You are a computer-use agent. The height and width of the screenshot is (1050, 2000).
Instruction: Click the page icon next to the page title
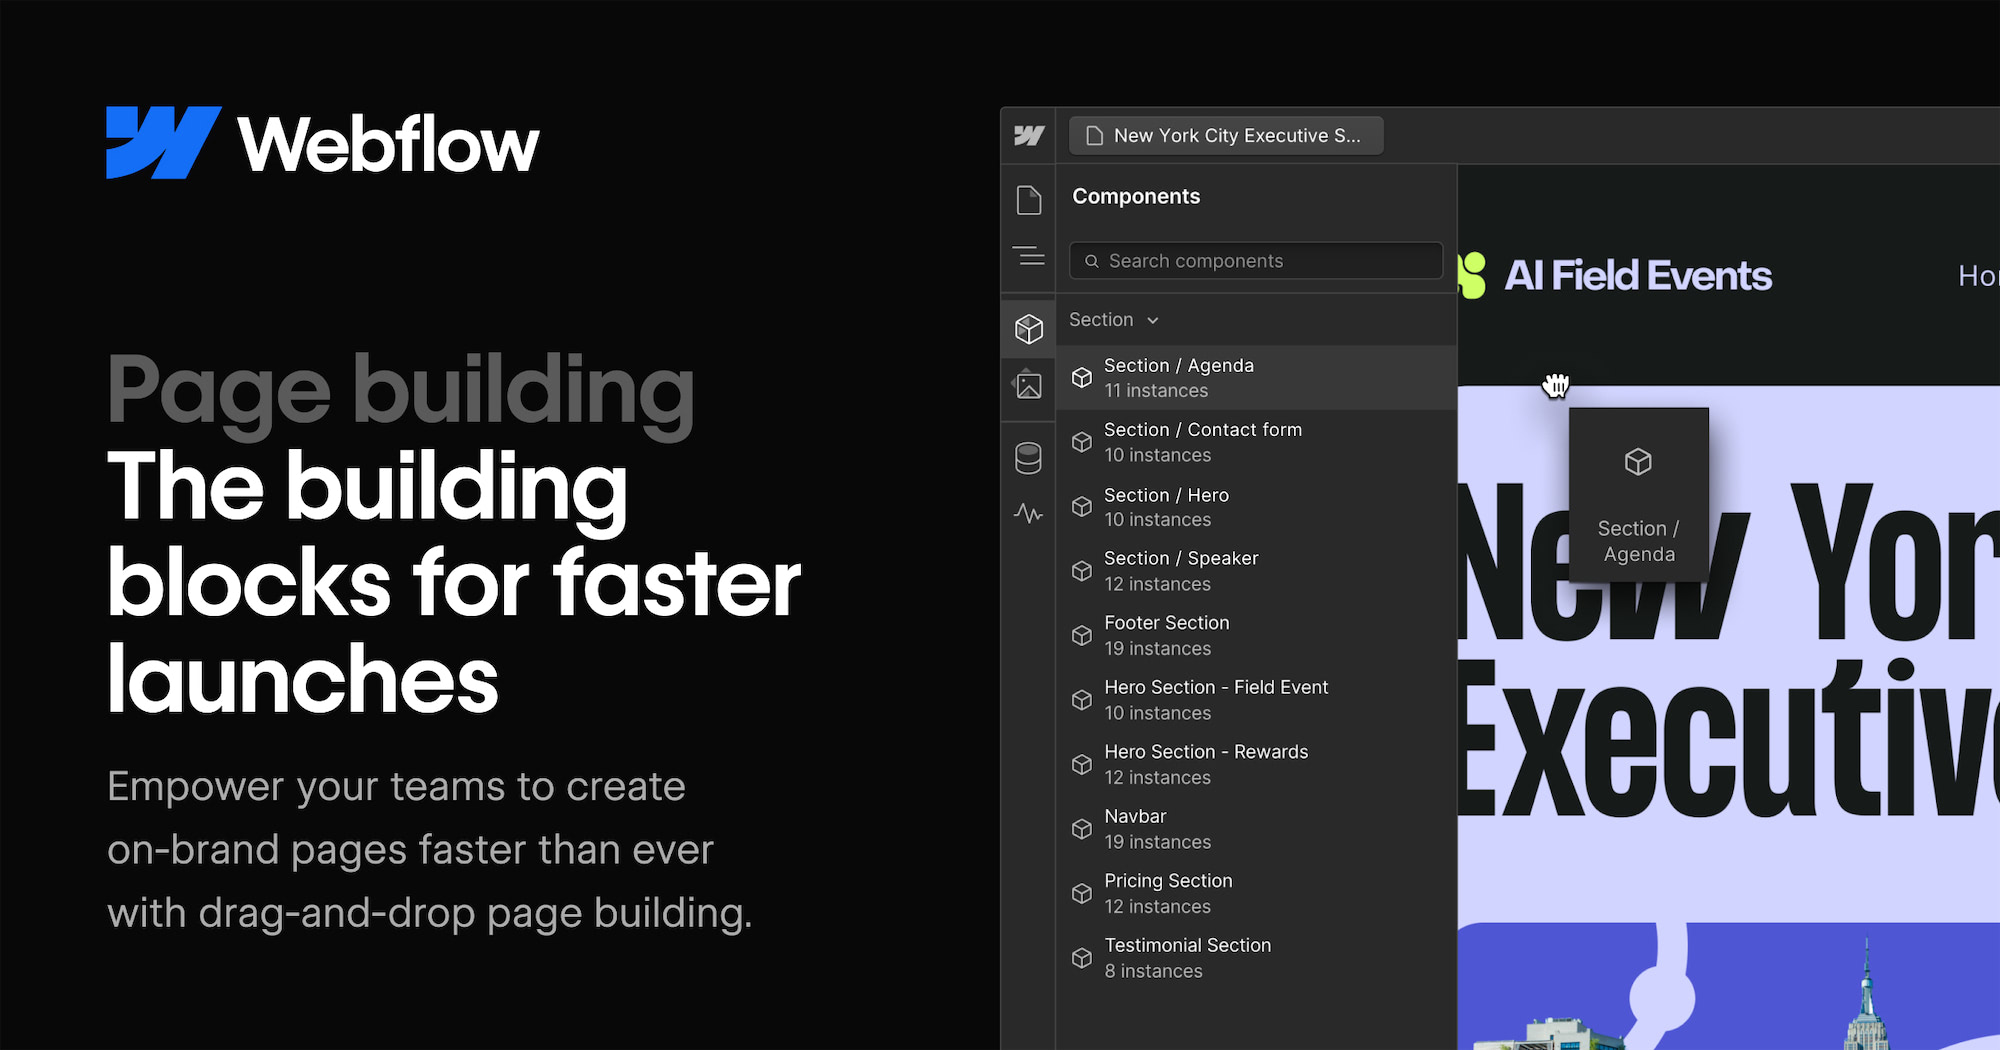pos(1094,135)
